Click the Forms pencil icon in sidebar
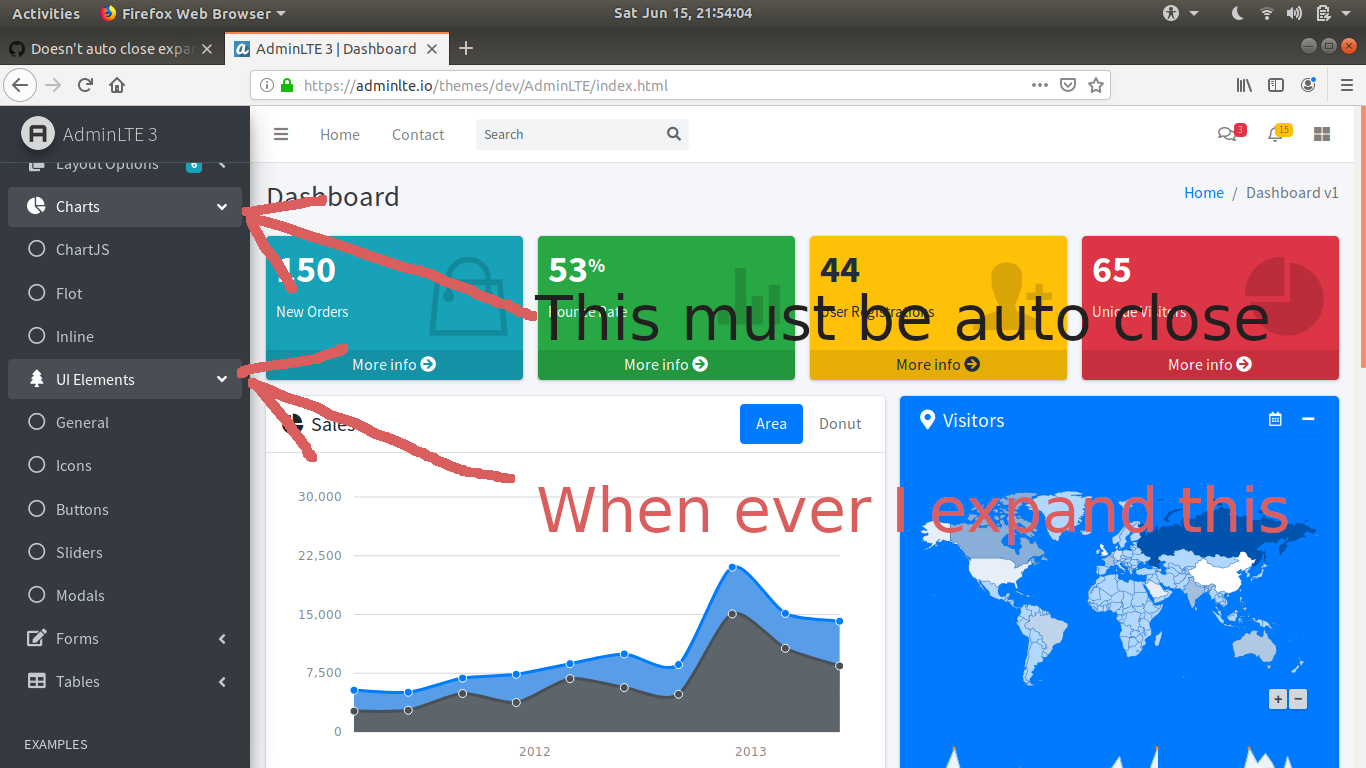This screenshot has height=768, width=1366. coord(37,638)
